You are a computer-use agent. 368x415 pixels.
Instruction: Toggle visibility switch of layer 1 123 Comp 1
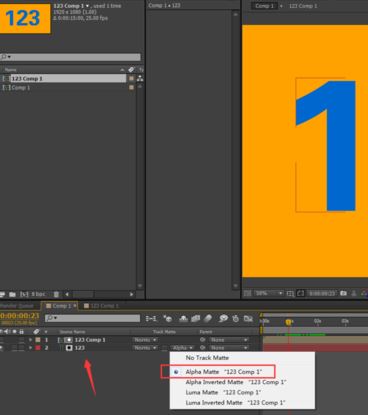pyautogui.click(x=2, y=340)
